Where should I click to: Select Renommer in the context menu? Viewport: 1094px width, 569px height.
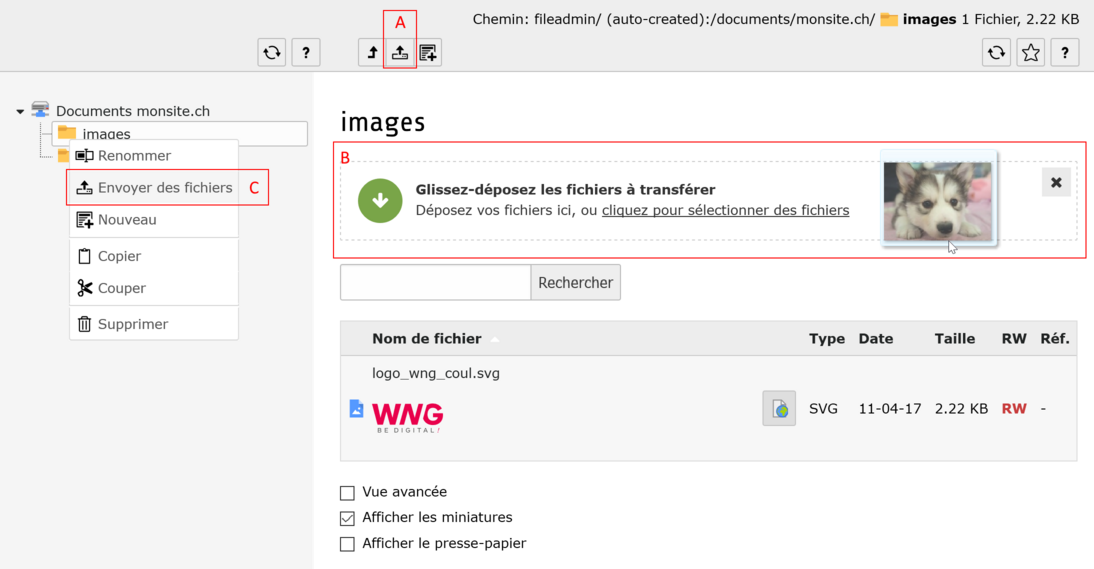click(134, 156)
